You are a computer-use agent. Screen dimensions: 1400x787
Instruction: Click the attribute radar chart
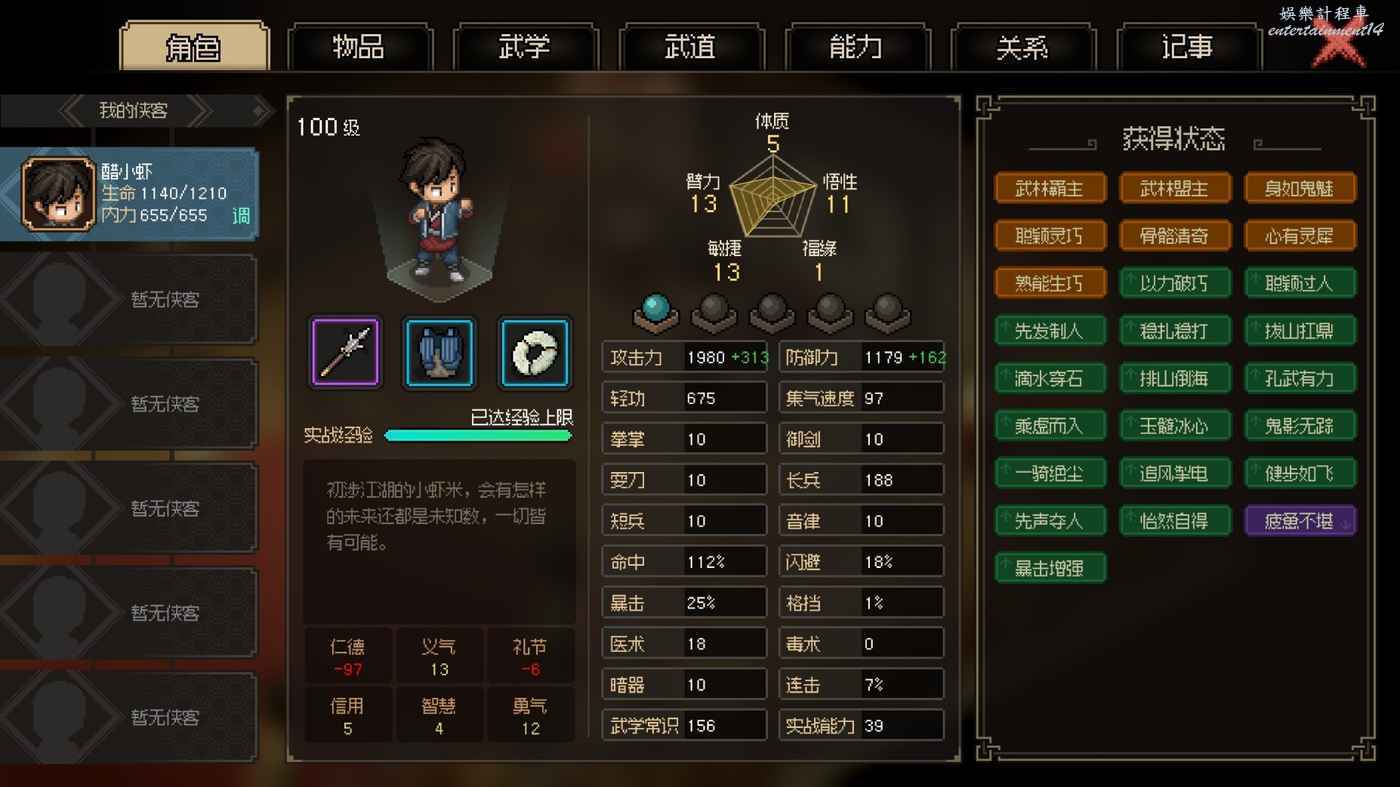(x=772, y=196)
